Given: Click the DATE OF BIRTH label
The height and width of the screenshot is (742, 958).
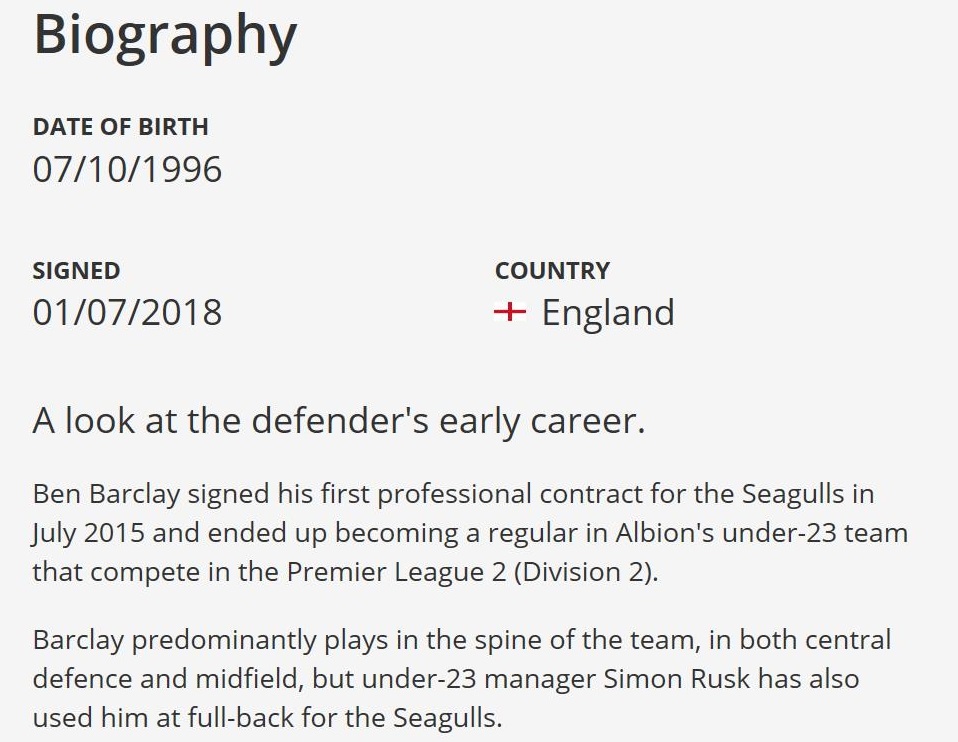Looking at the screenshot, I should (x=120, y=127).
